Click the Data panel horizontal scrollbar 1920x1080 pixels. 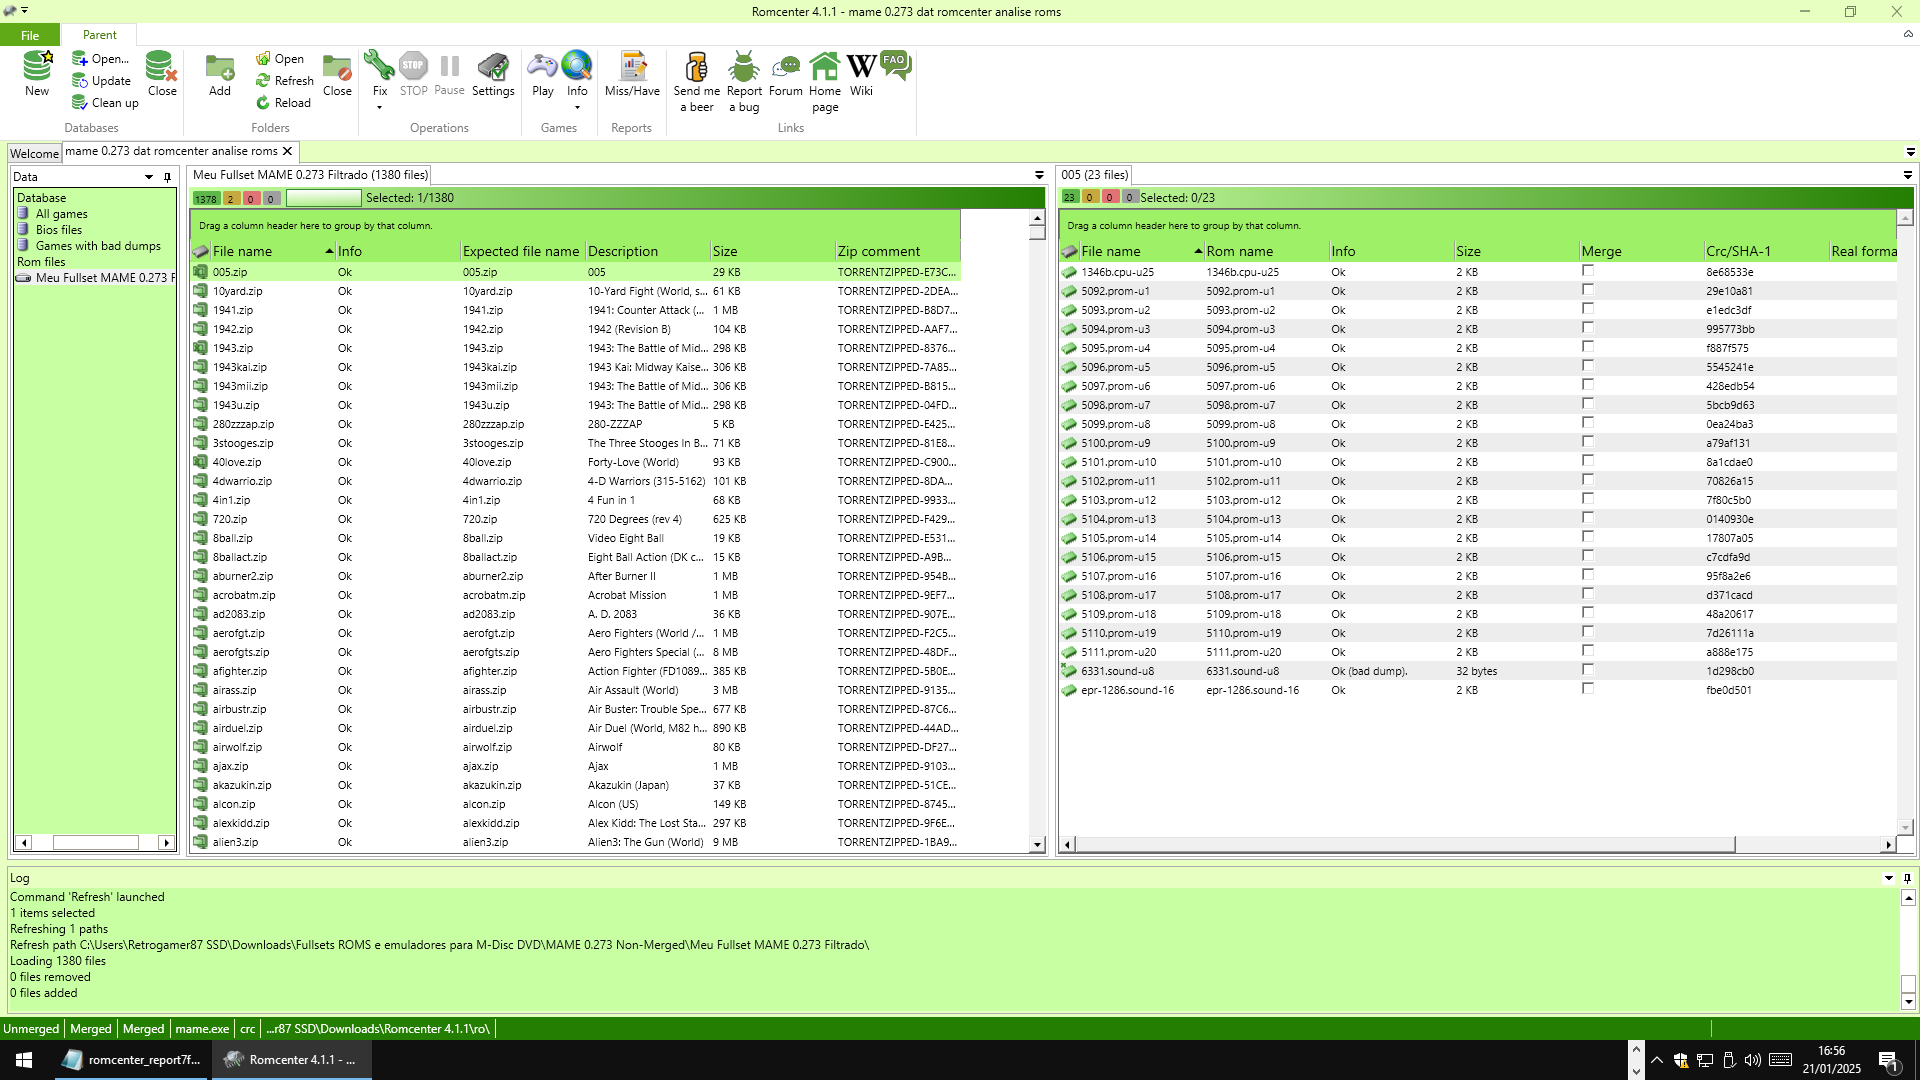coord(95,843)
